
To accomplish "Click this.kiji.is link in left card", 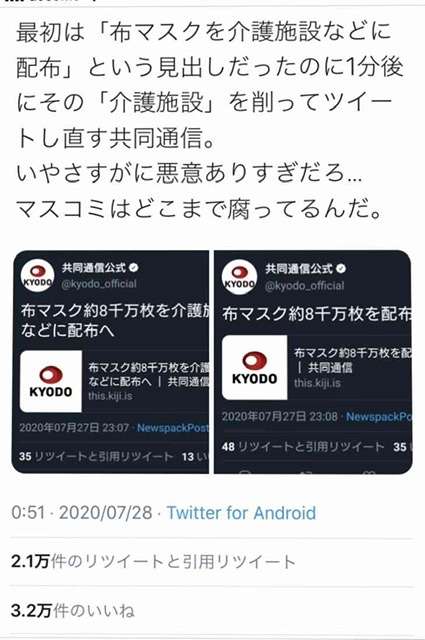I will (x=110, y=396).
